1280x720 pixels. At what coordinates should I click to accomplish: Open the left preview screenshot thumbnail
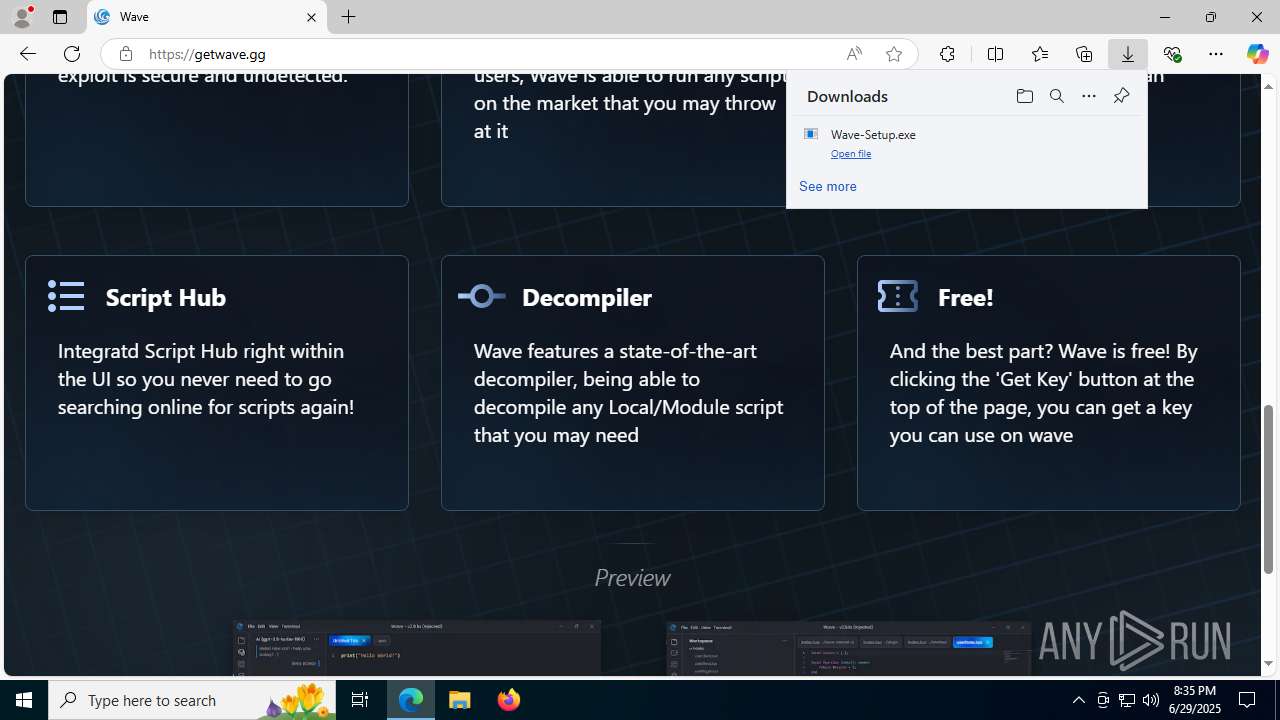coord(417,648)
